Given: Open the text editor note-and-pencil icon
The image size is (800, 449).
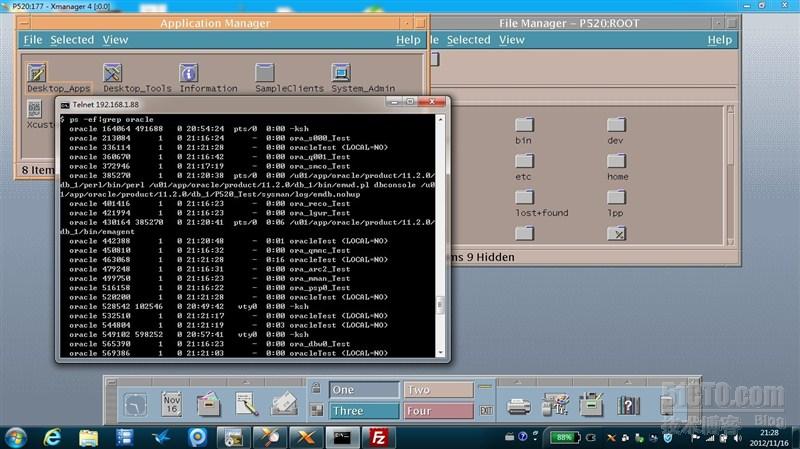Looking at the screenshot, I should [x=246, y=405].
